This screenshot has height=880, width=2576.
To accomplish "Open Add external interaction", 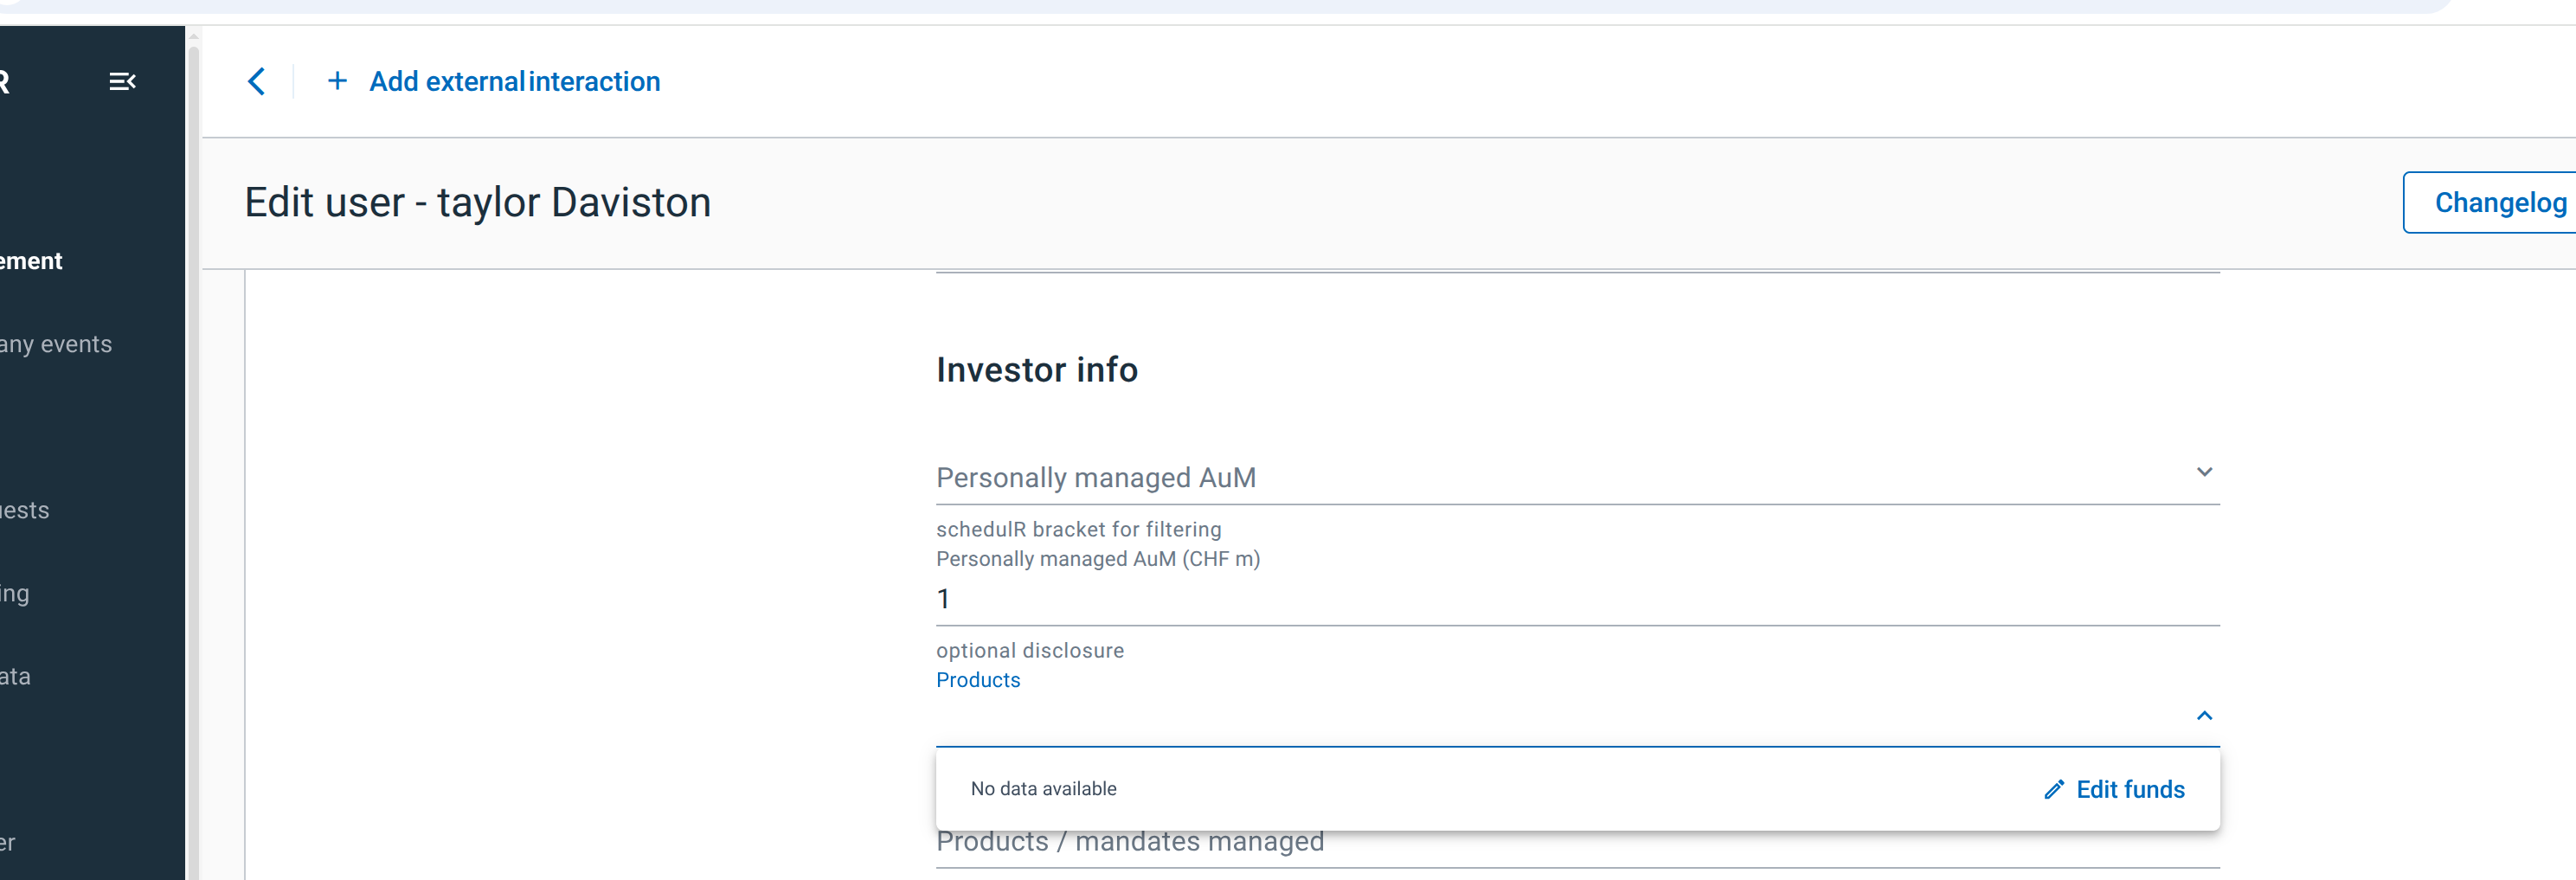I will click(x=514, y=81).
